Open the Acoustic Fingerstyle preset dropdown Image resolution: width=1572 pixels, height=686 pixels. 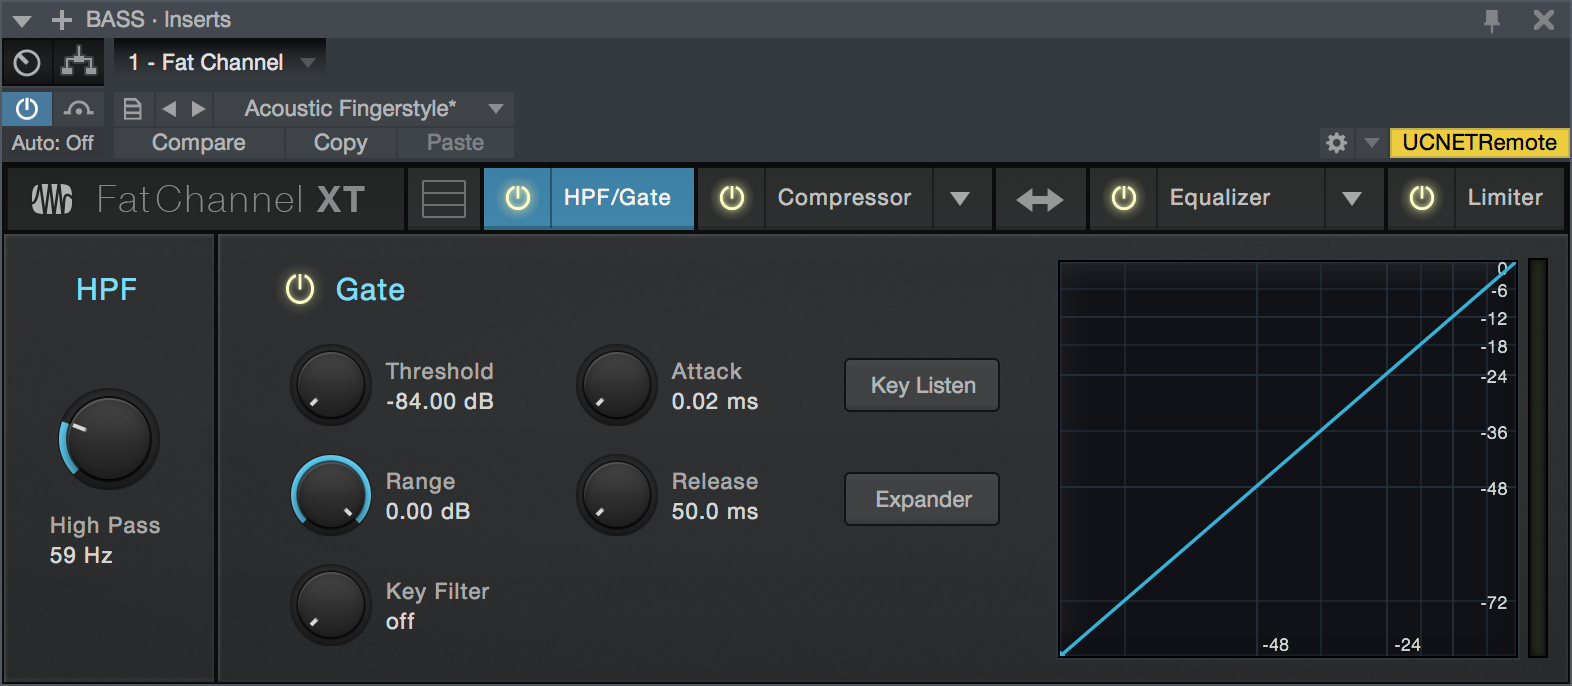tap(365, 108)
